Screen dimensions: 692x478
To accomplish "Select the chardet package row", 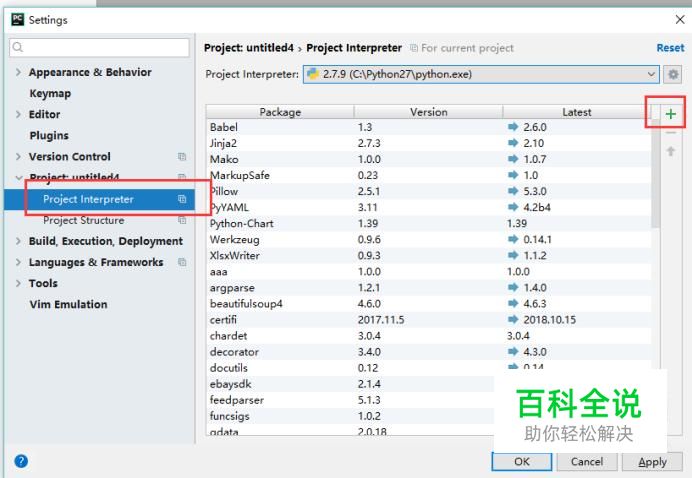I will click(x=429, y=336).
